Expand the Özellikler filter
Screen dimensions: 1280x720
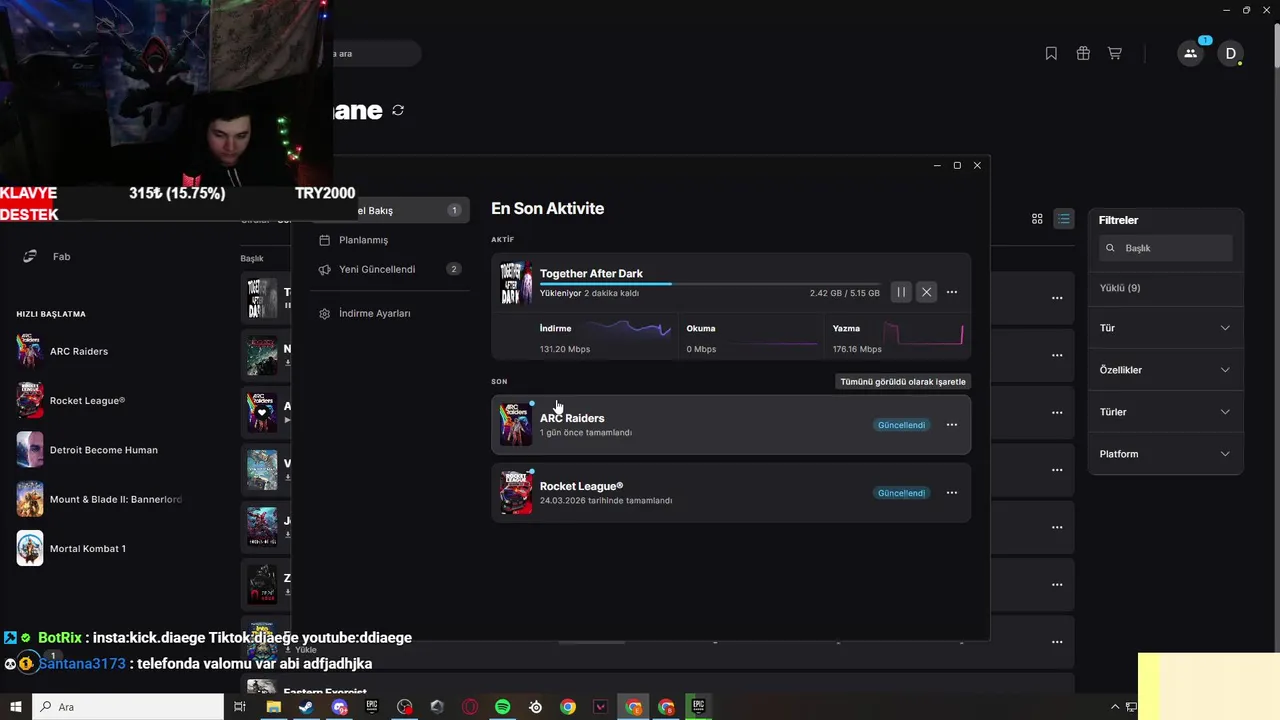1165,370
